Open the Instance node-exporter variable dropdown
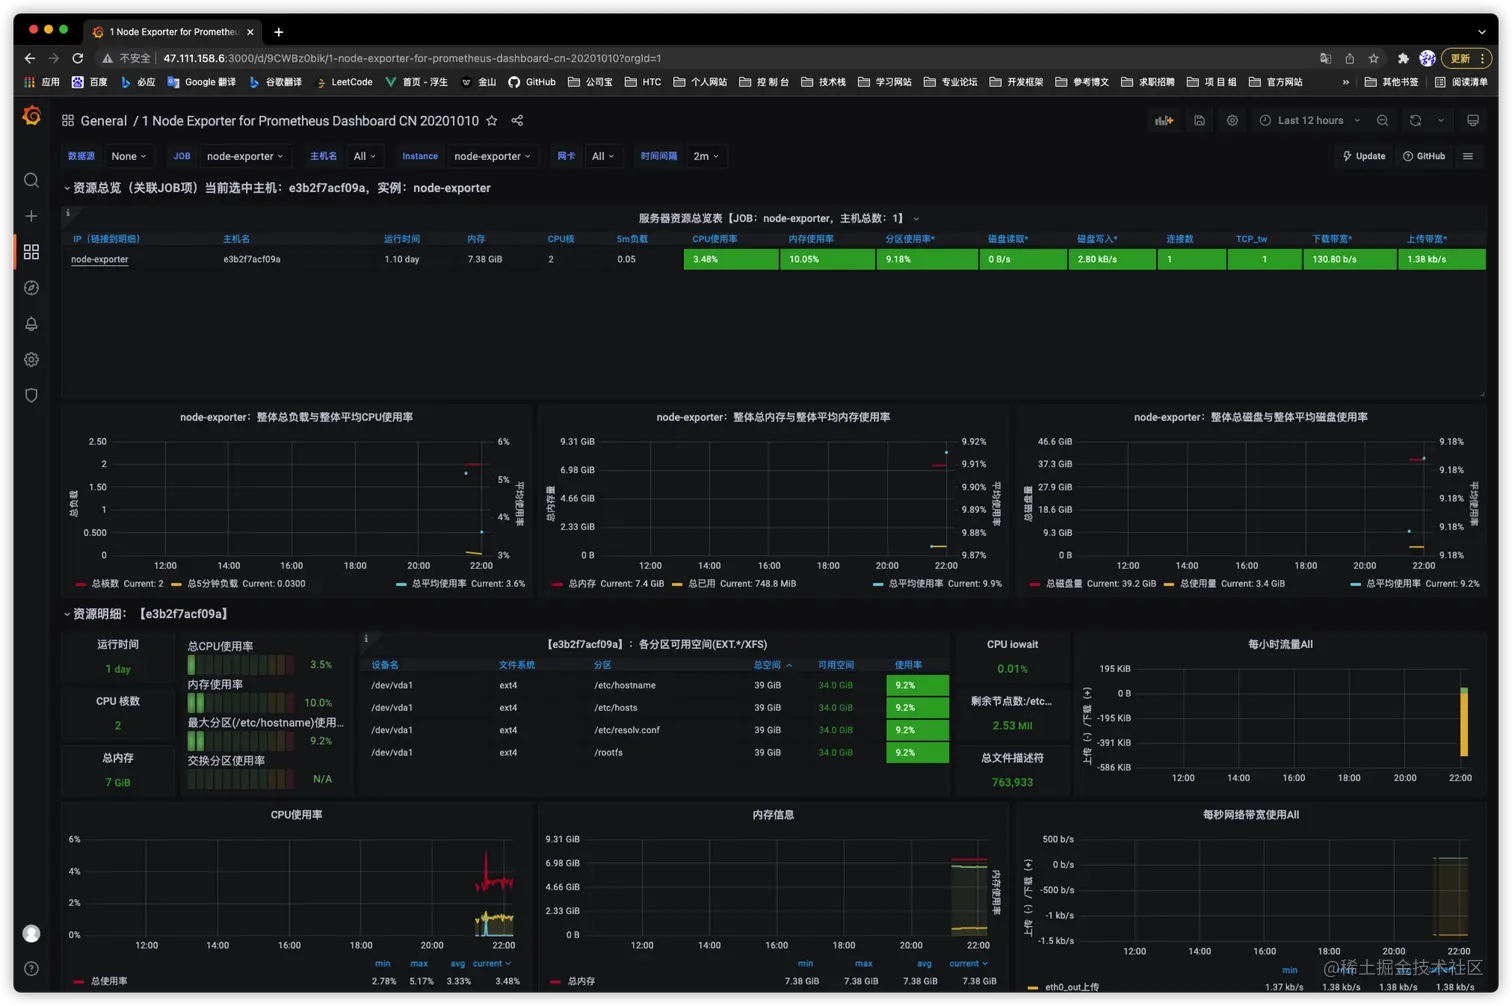 492,156
